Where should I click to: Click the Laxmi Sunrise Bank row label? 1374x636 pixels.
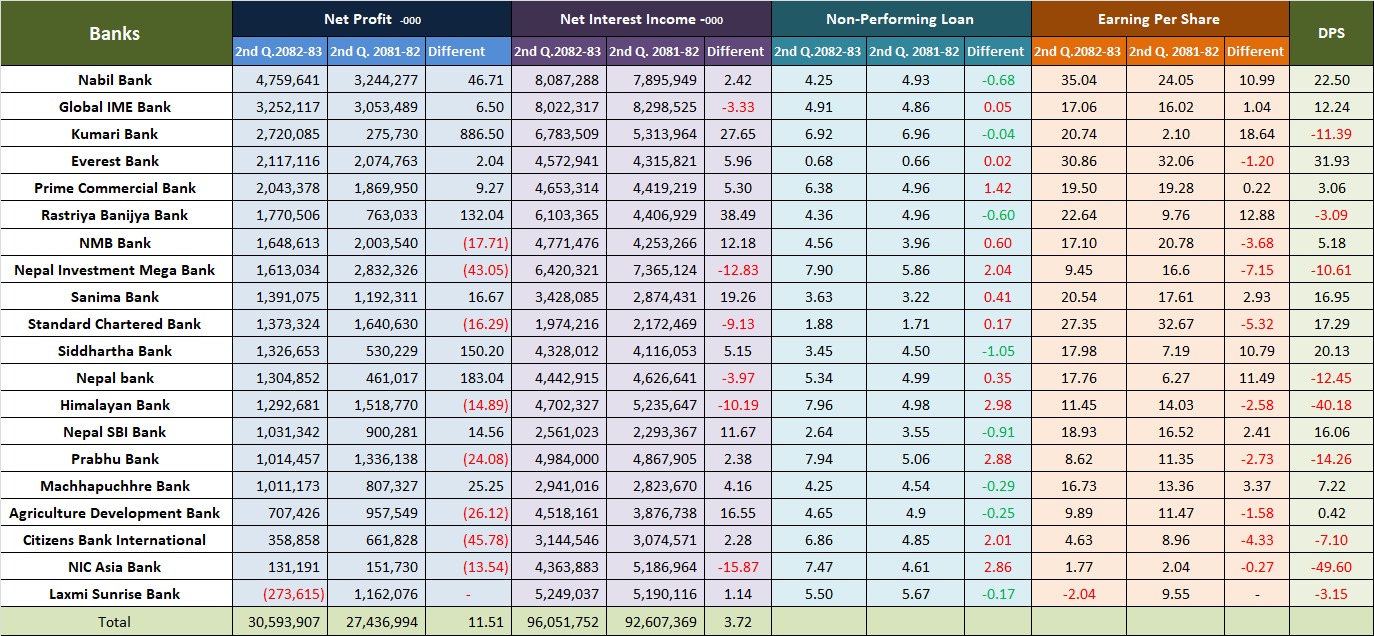(115, 594)
